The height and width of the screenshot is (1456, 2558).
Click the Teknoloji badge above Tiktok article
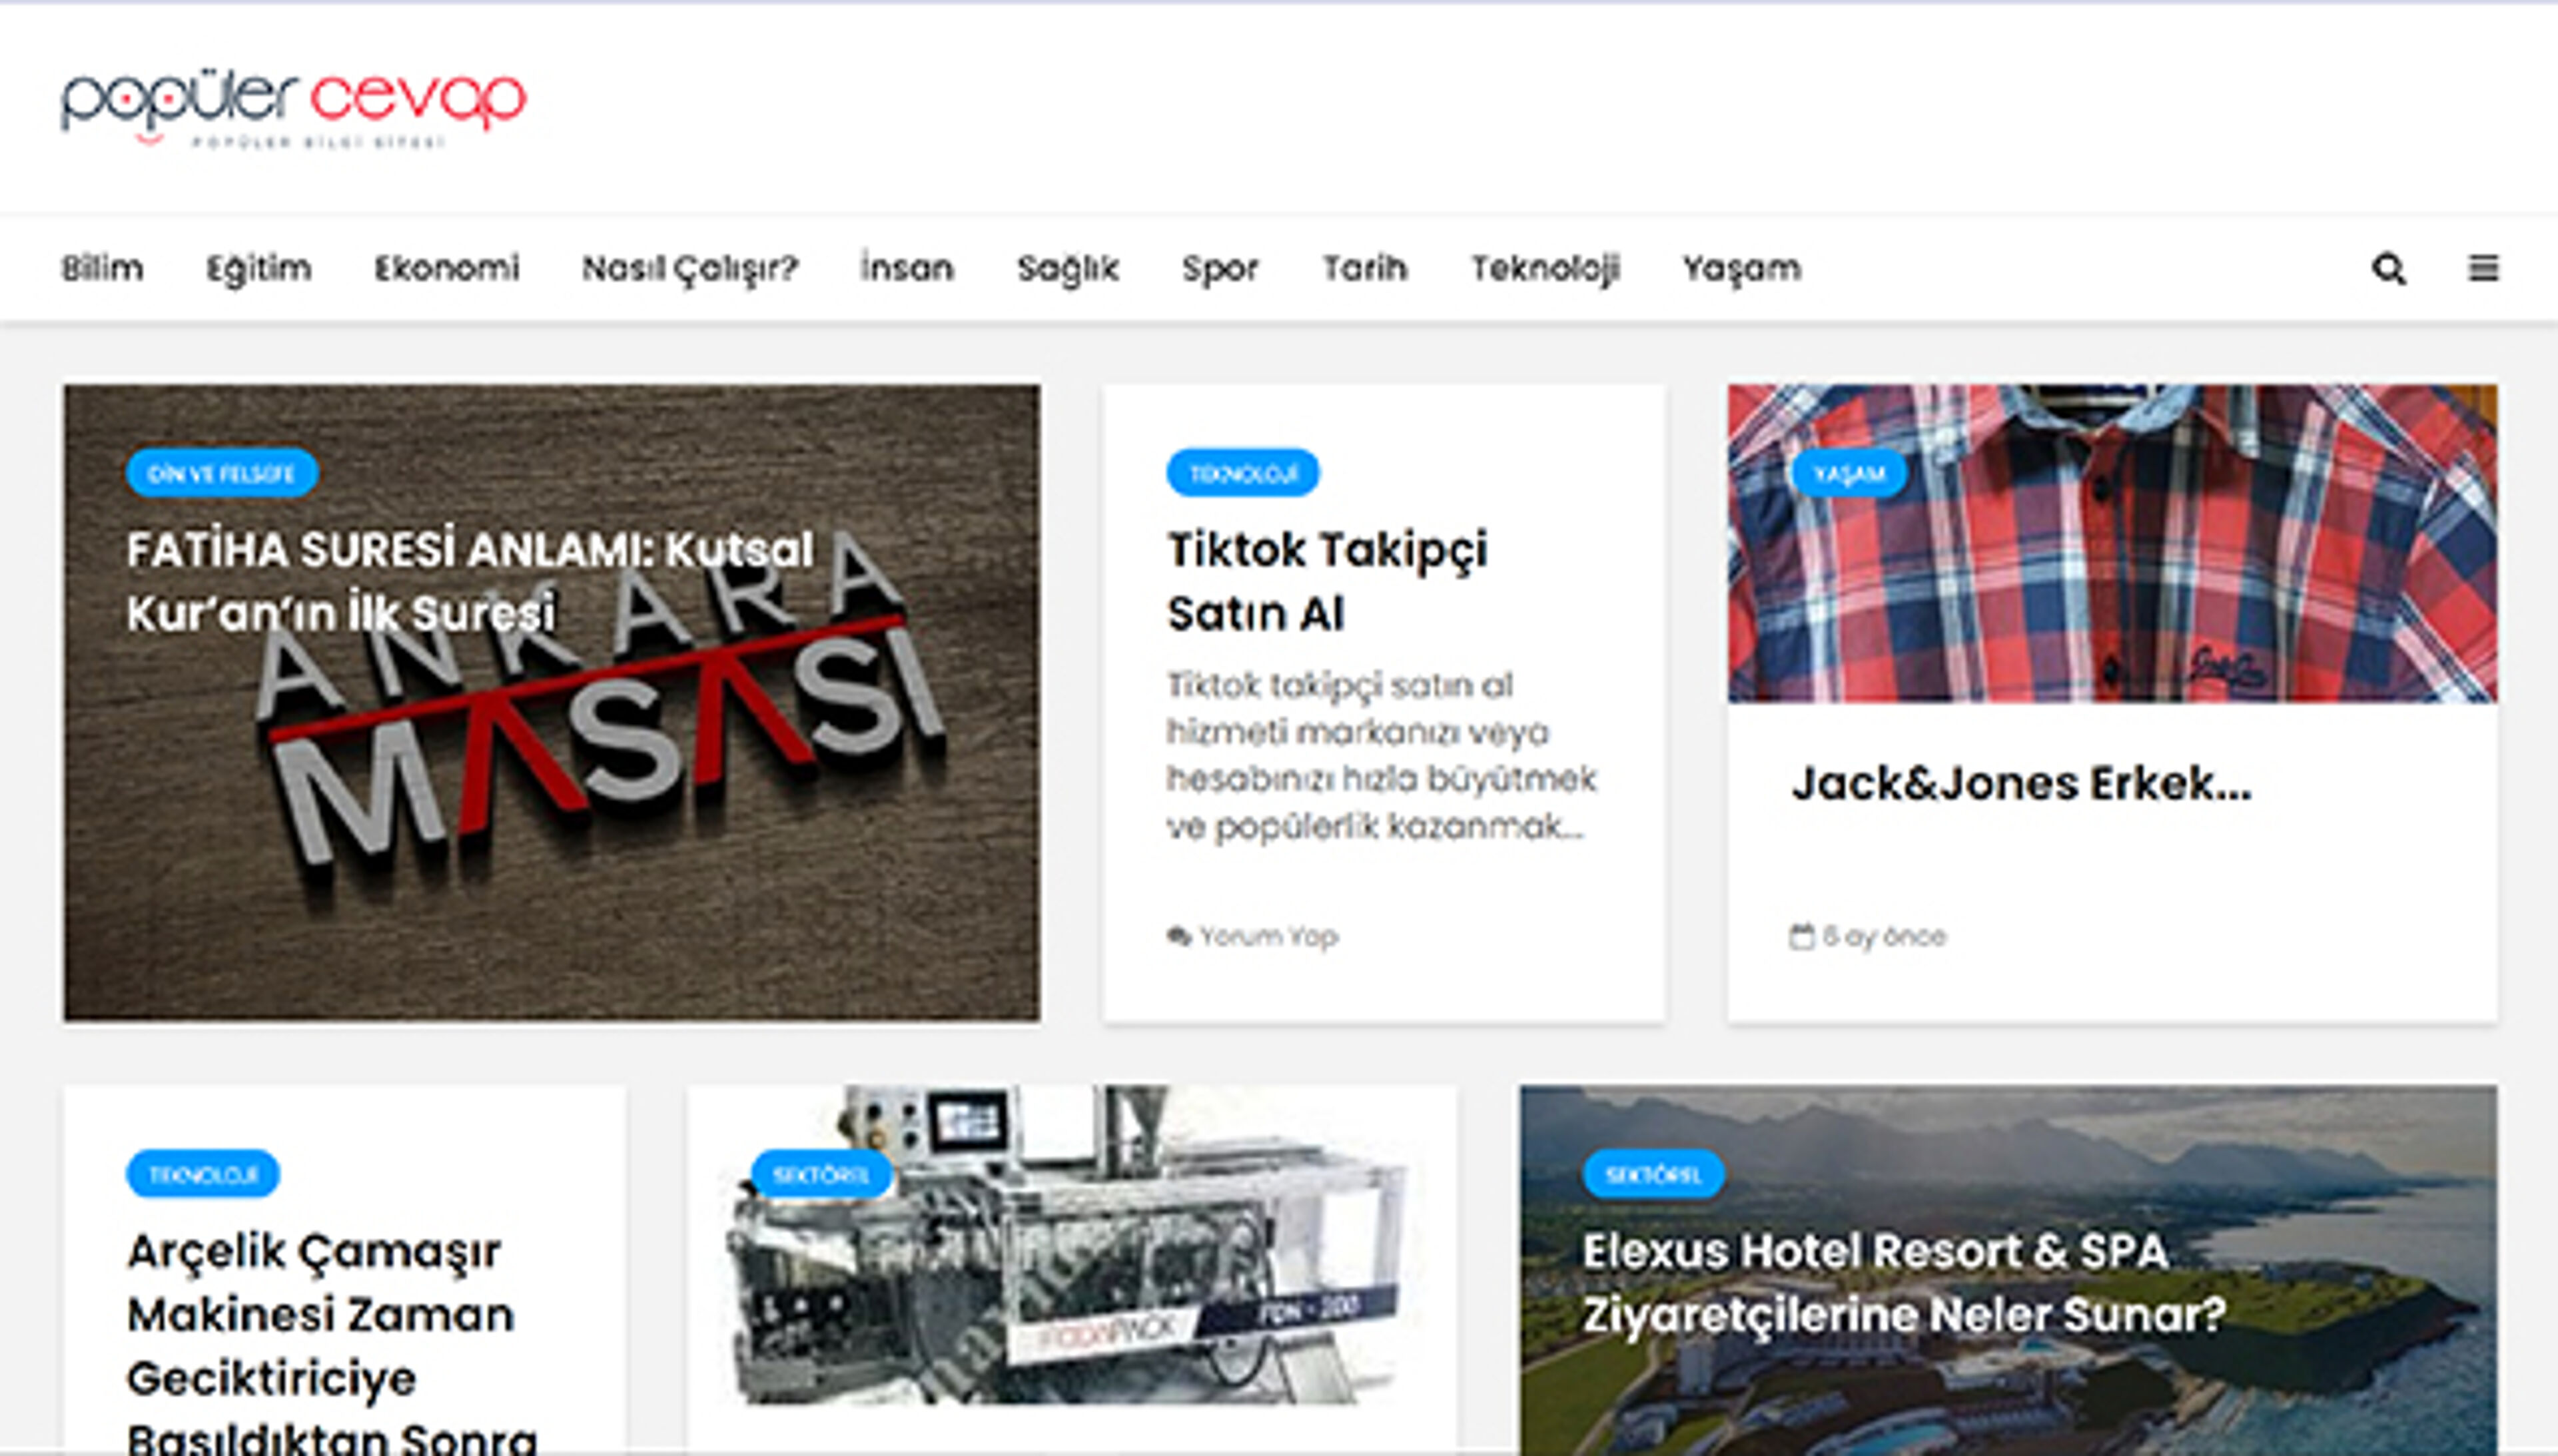coord(1242,473)
